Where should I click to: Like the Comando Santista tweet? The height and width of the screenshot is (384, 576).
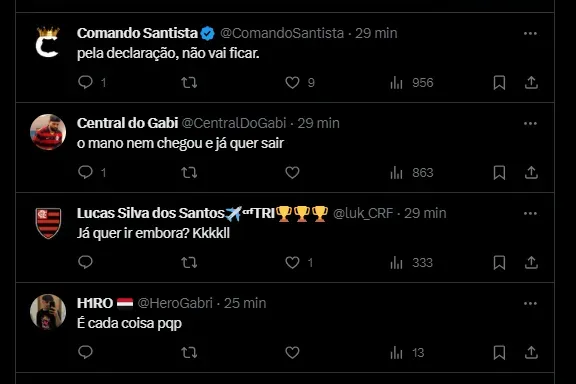pos(292,82)
